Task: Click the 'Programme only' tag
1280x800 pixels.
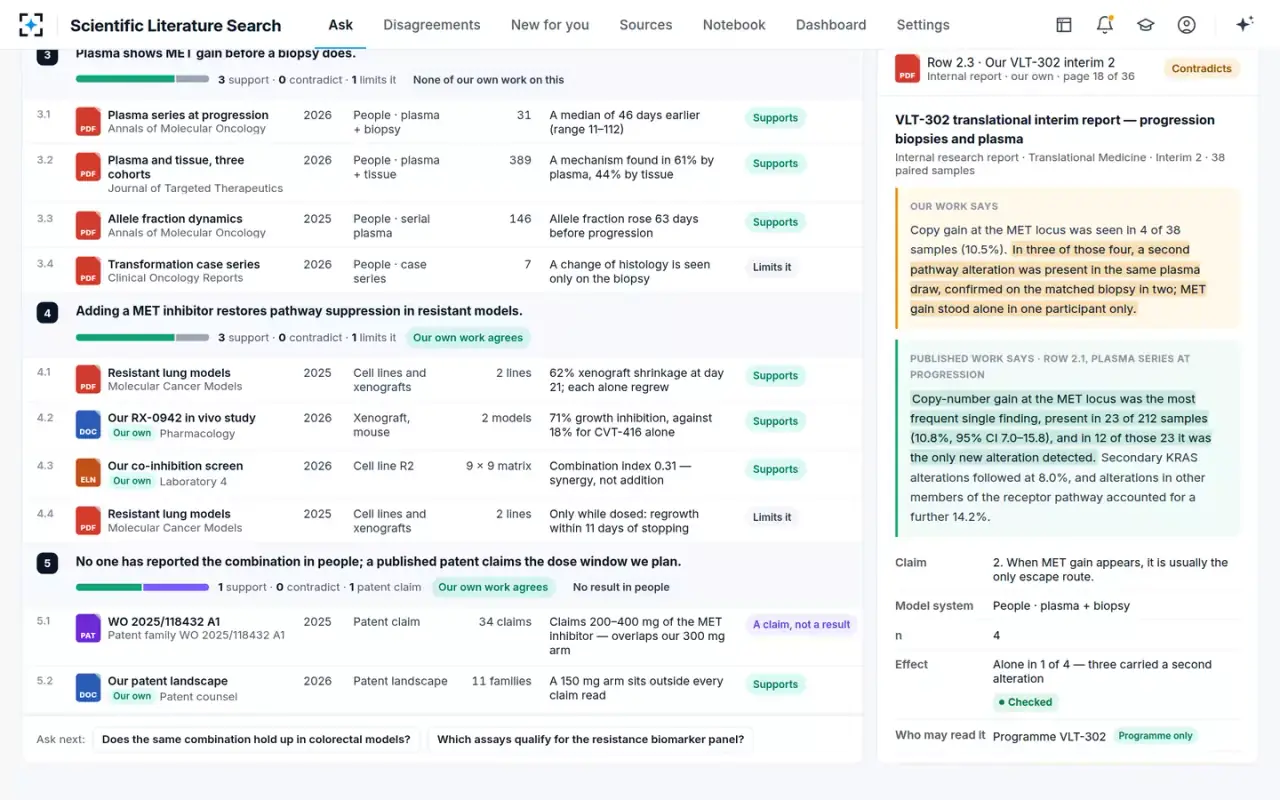Action: [1155, 736]
